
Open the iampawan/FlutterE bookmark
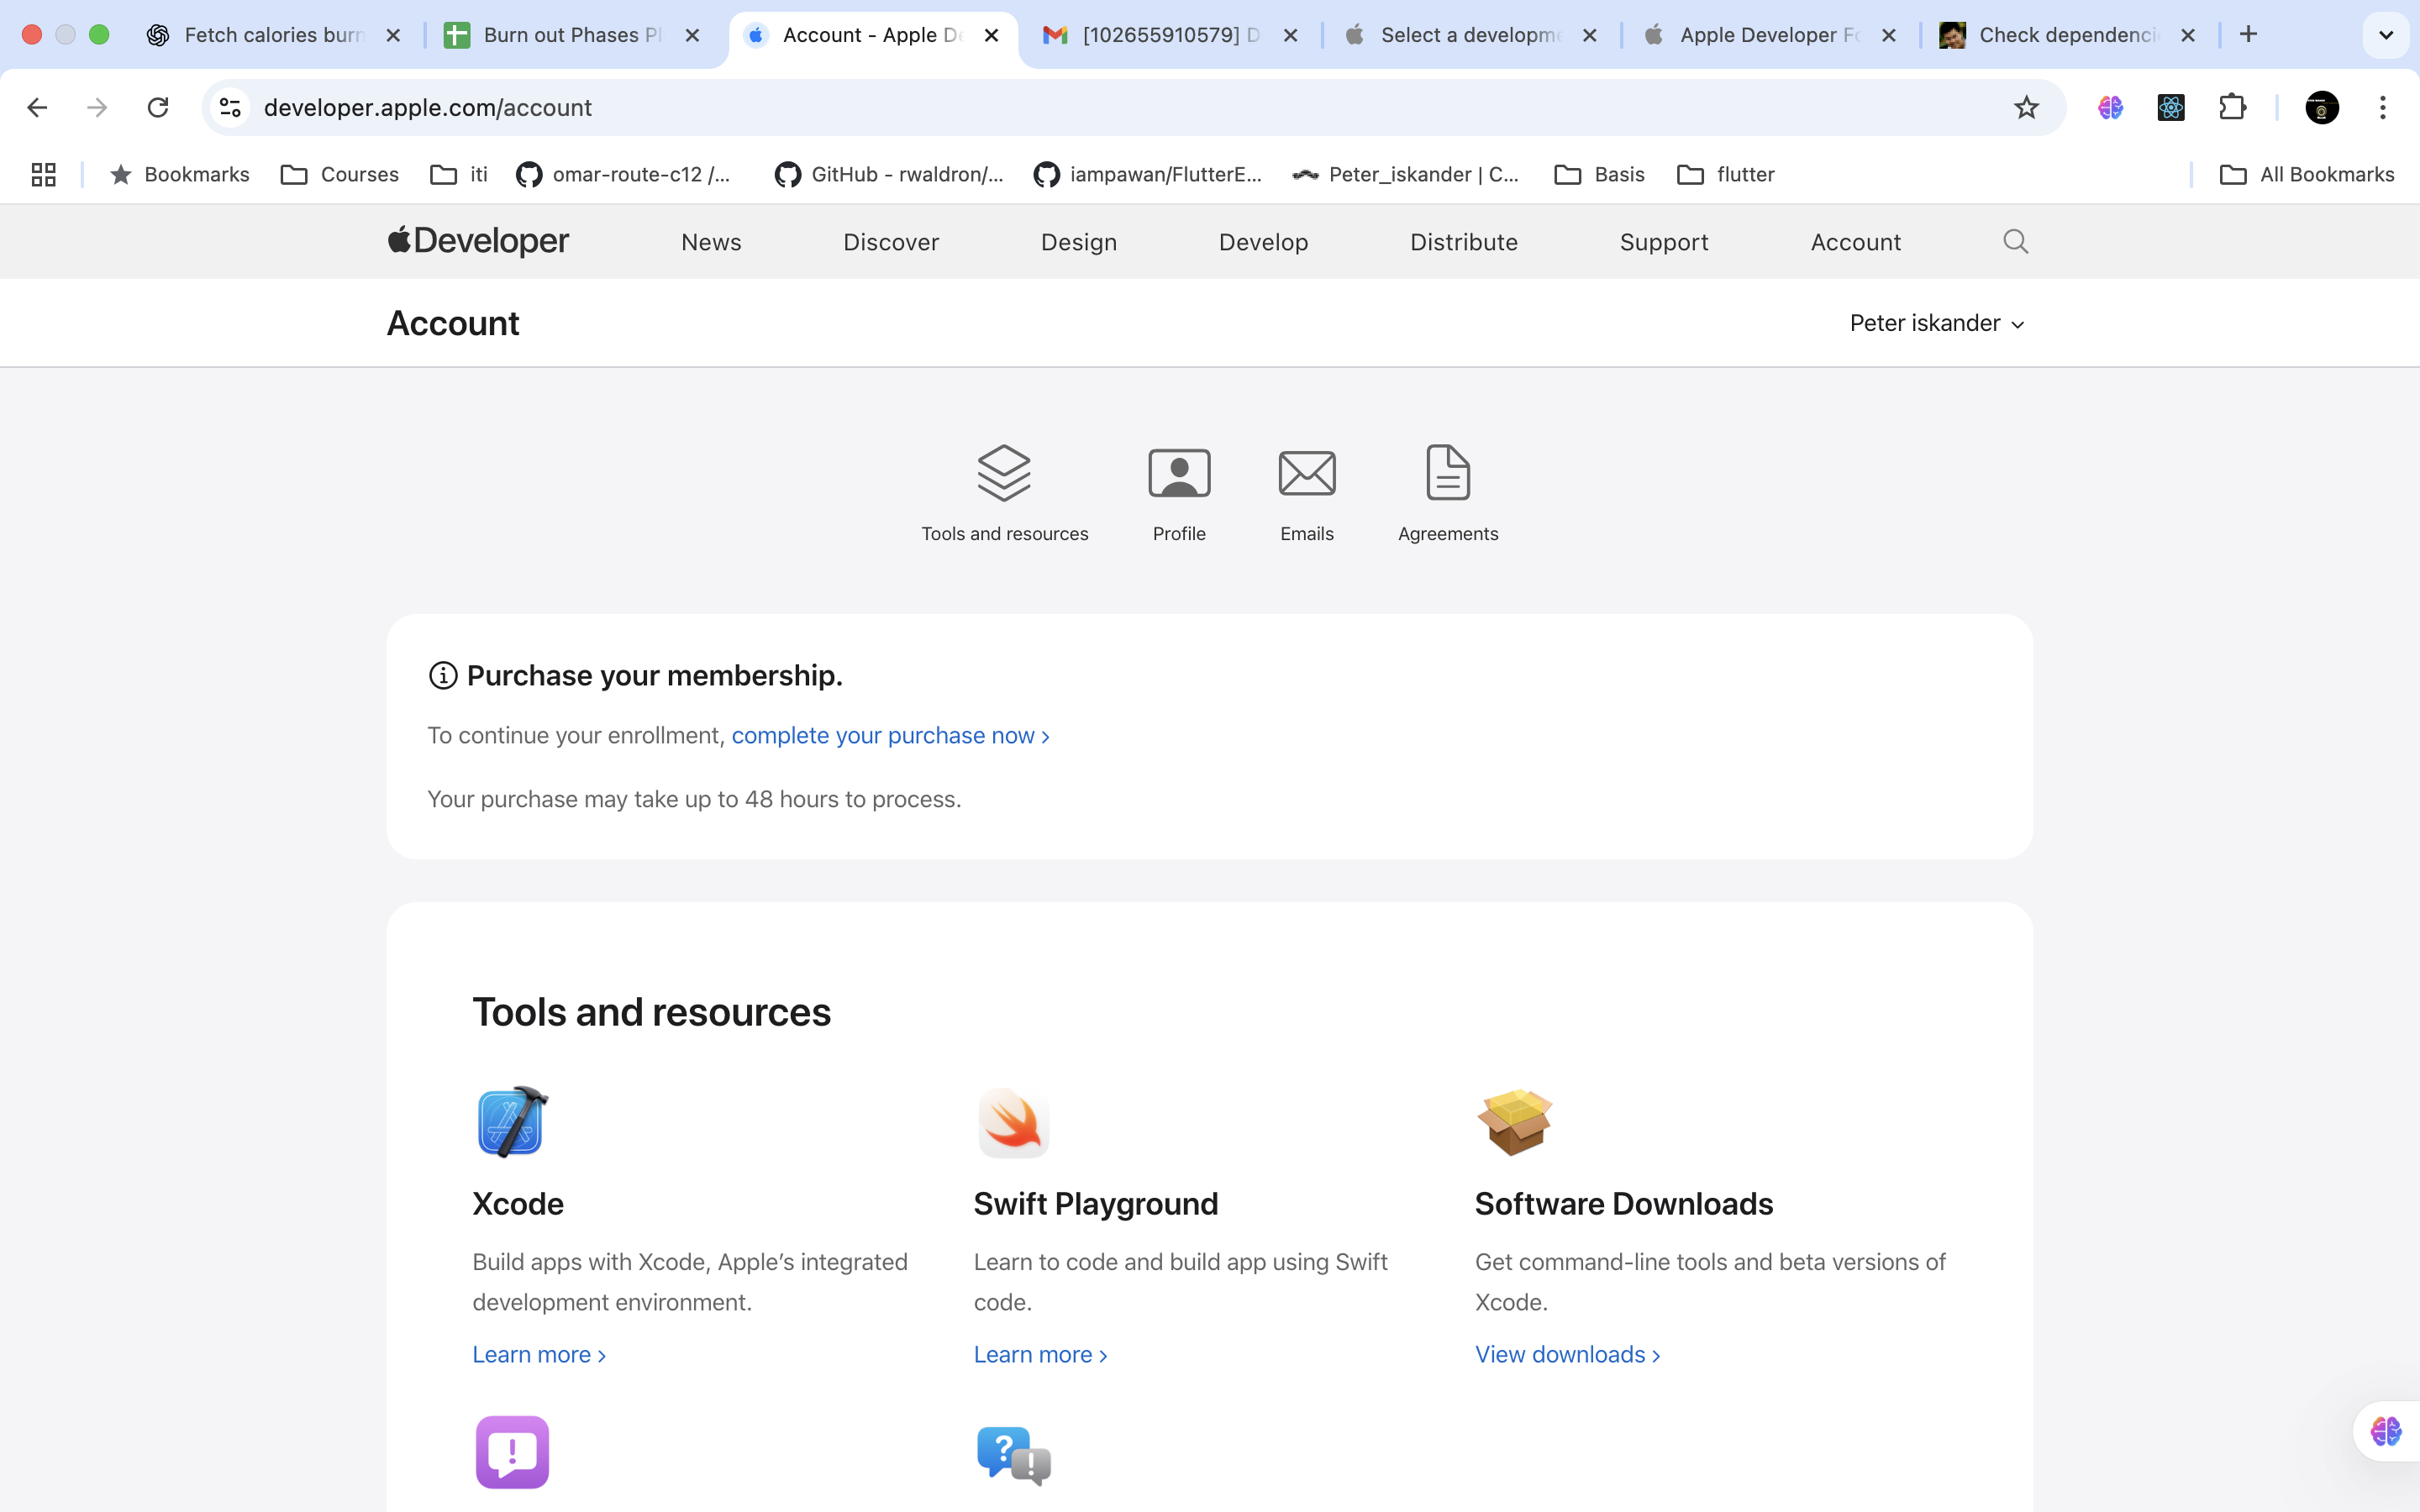pos(1148,175)
